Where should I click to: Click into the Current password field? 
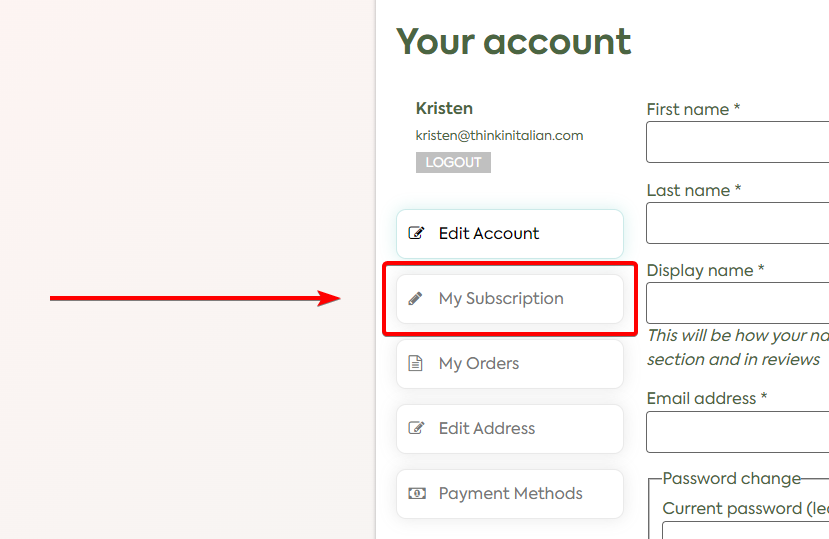745,530
